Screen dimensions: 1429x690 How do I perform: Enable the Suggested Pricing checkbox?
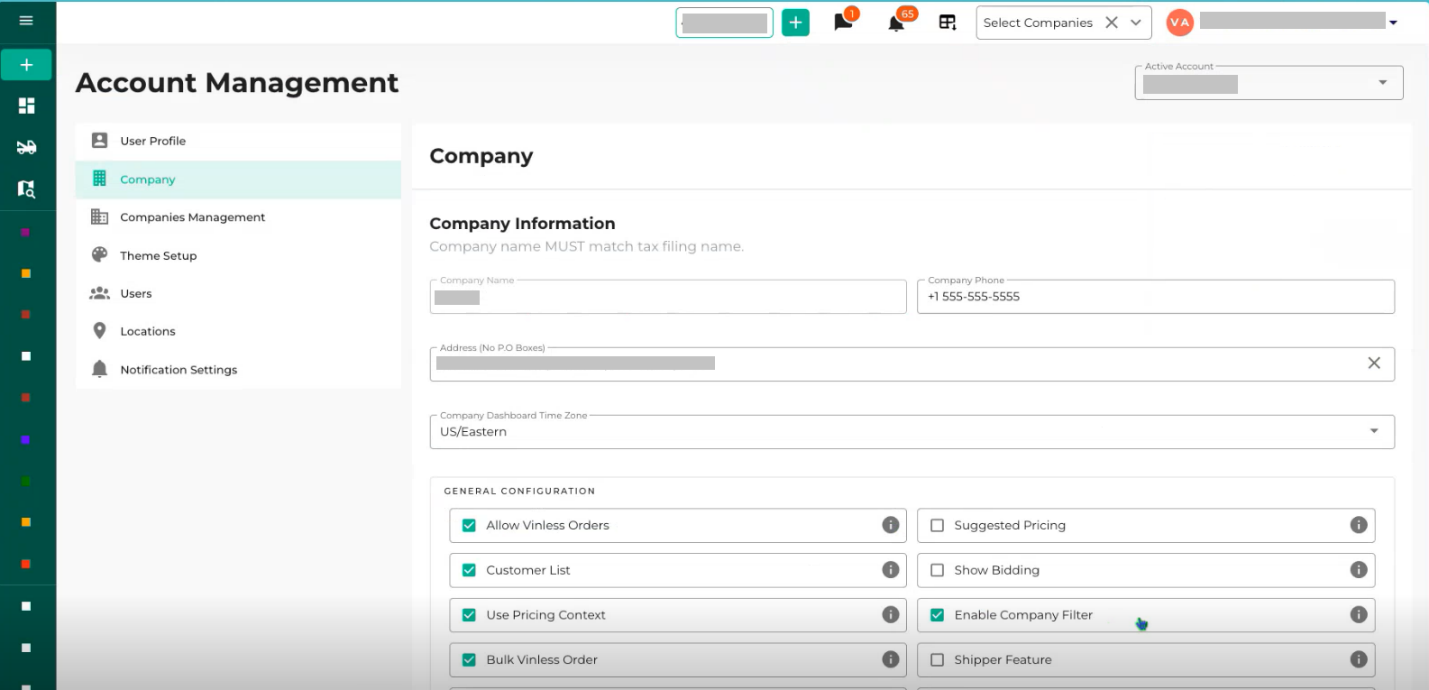(x=937, y=525)
